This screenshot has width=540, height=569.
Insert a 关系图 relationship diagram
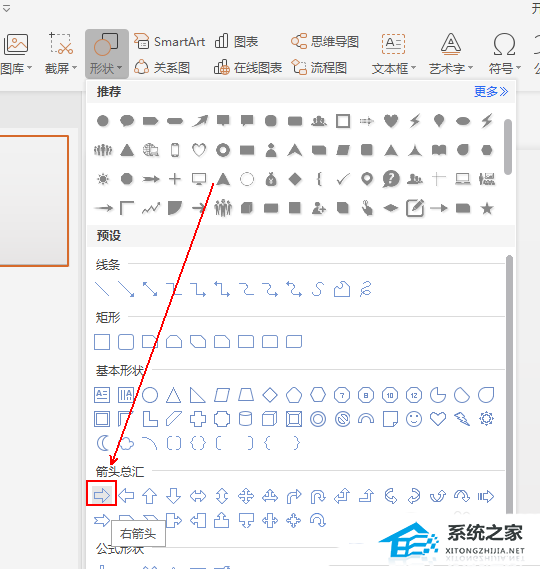pyautogui.click(x=162, y=67)
